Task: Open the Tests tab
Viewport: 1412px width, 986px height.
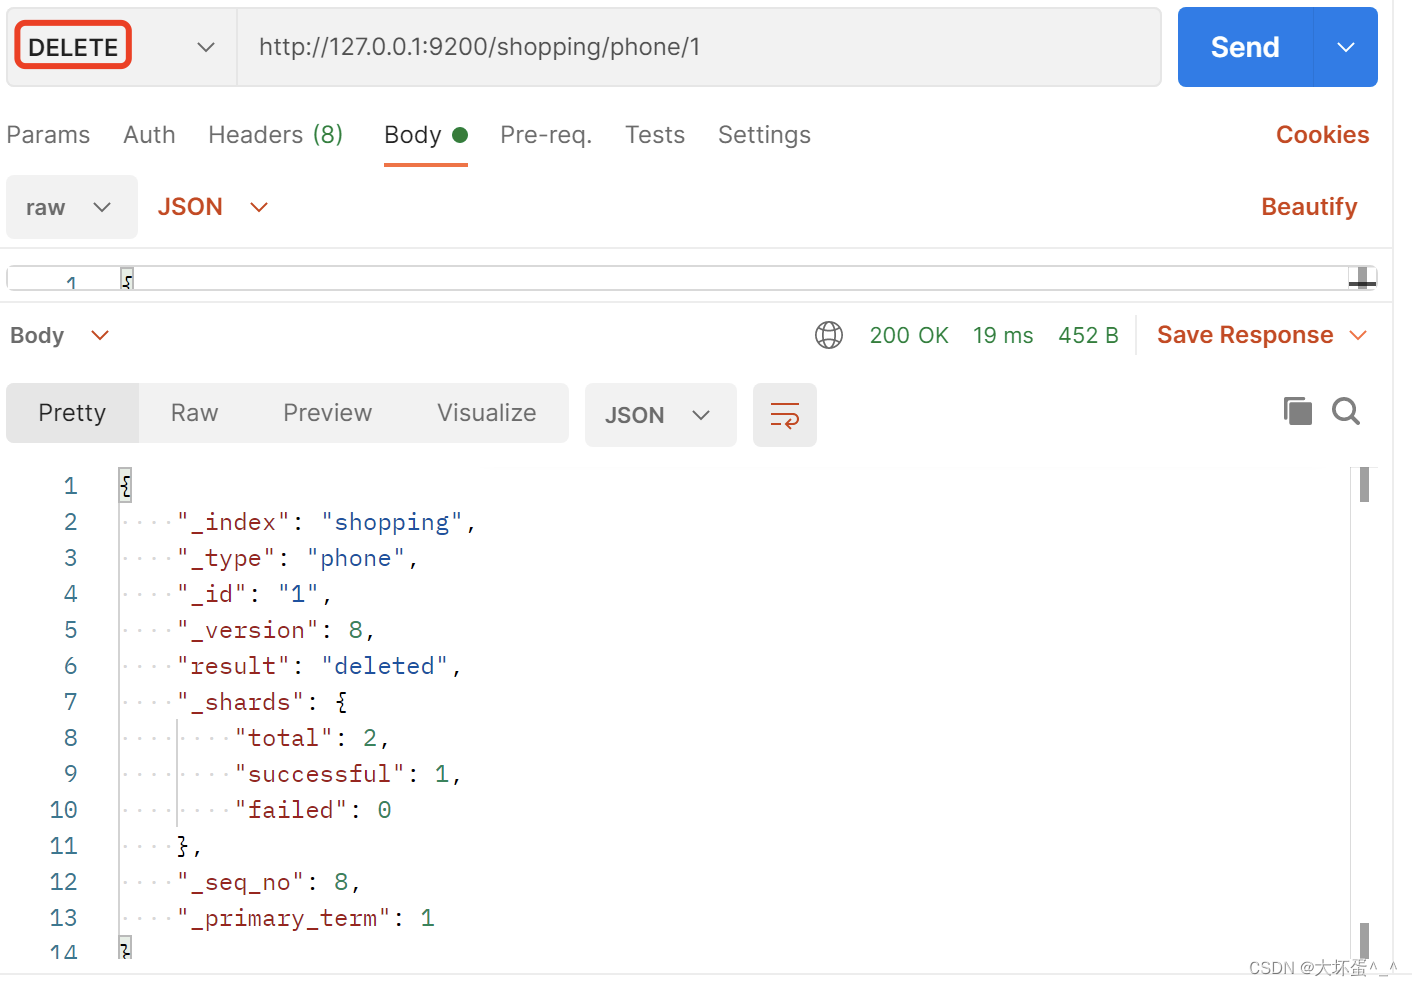Action: coord(655,135)
